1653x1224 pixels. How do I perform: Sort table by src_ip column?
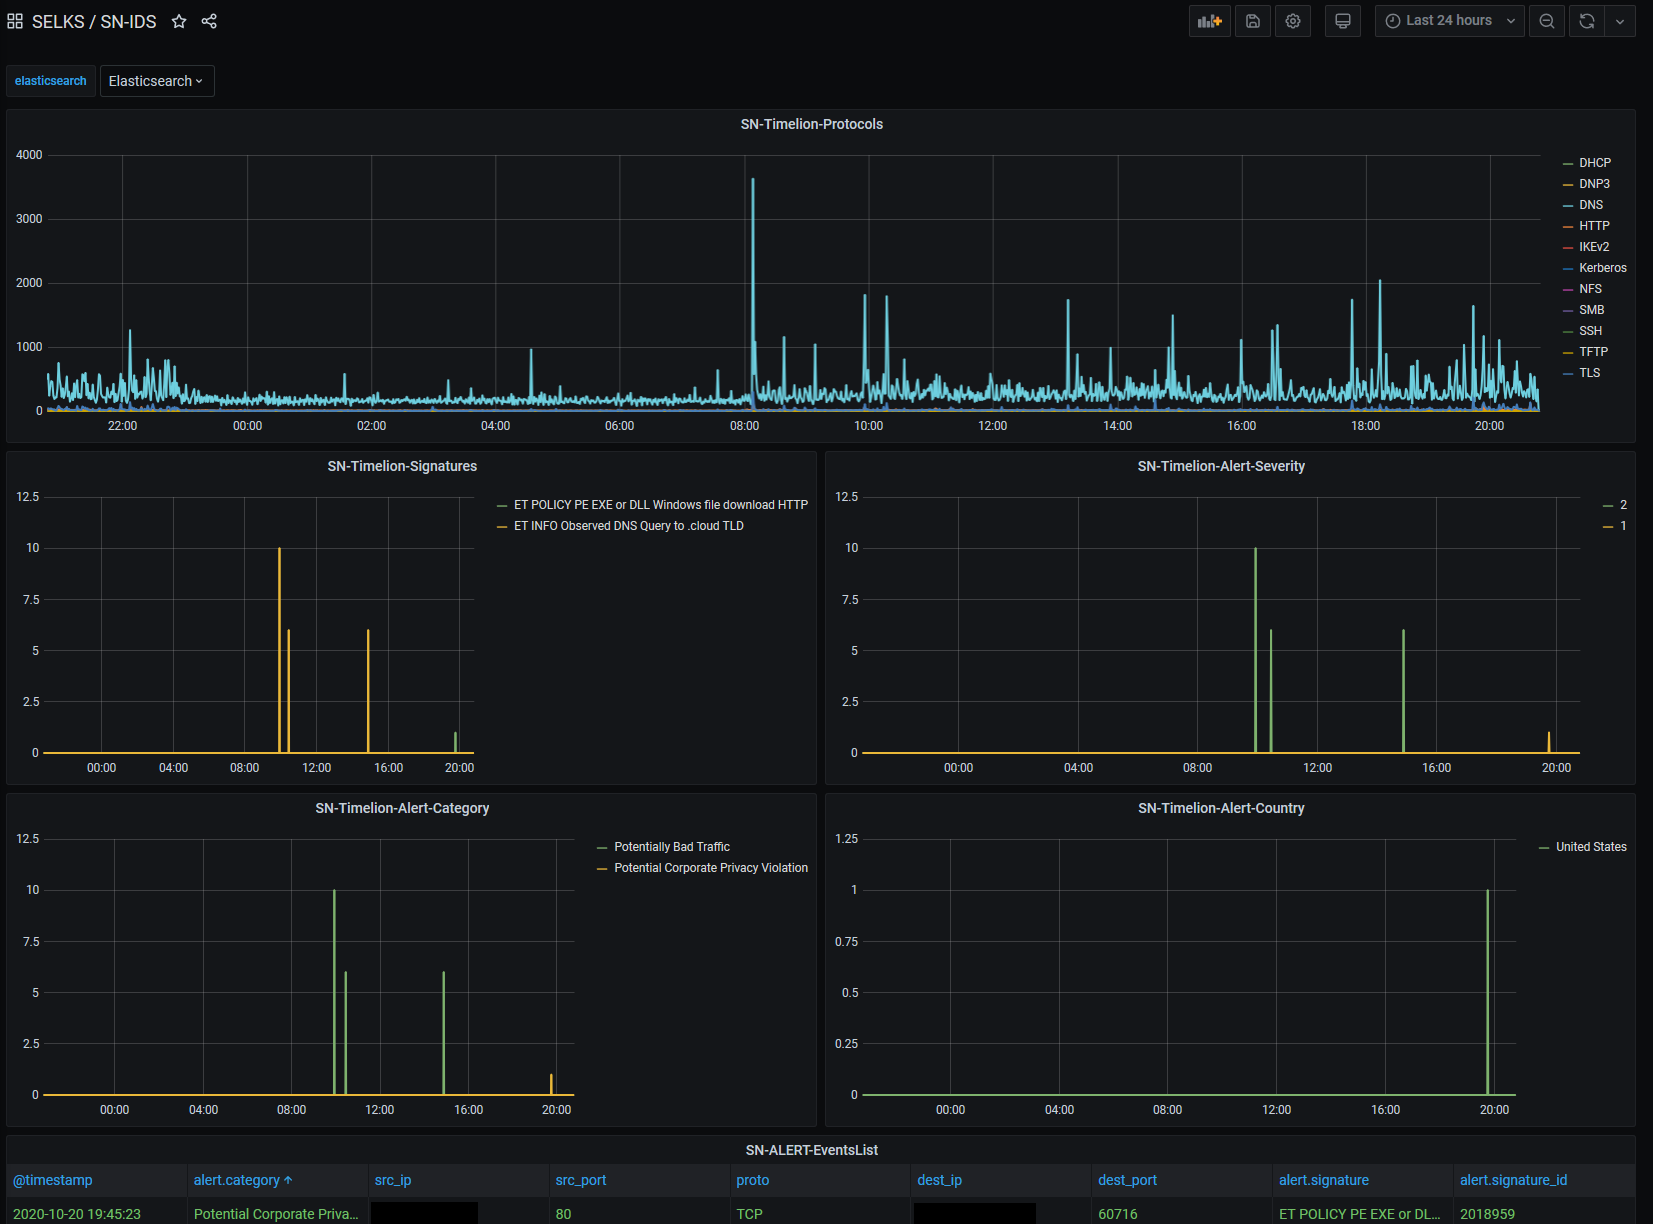pos(393,1180)
